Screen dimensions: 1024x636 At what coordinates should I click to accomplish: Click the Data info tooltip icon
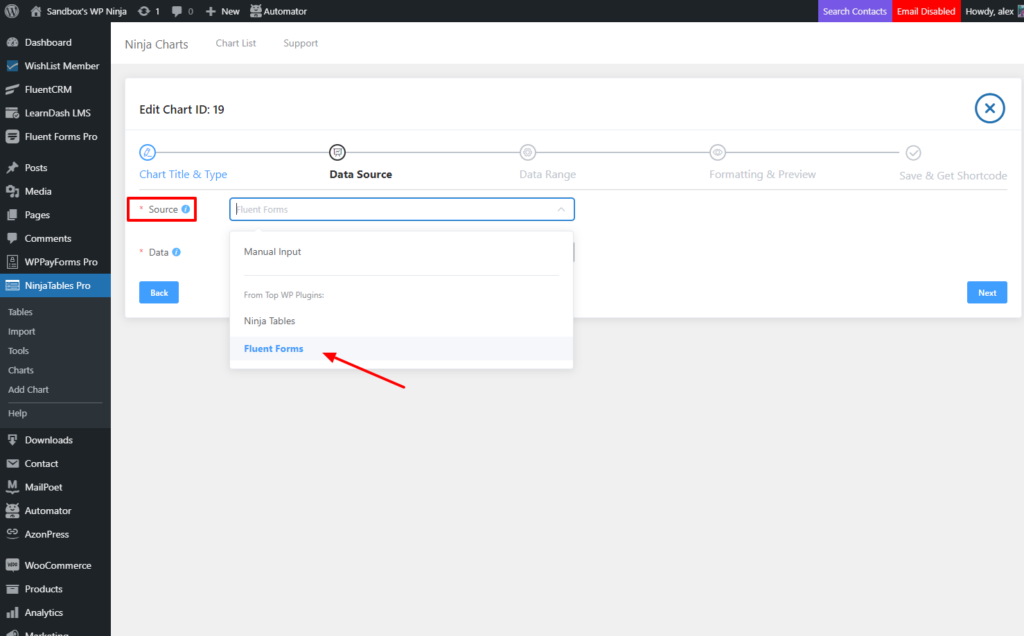(177, 252)
